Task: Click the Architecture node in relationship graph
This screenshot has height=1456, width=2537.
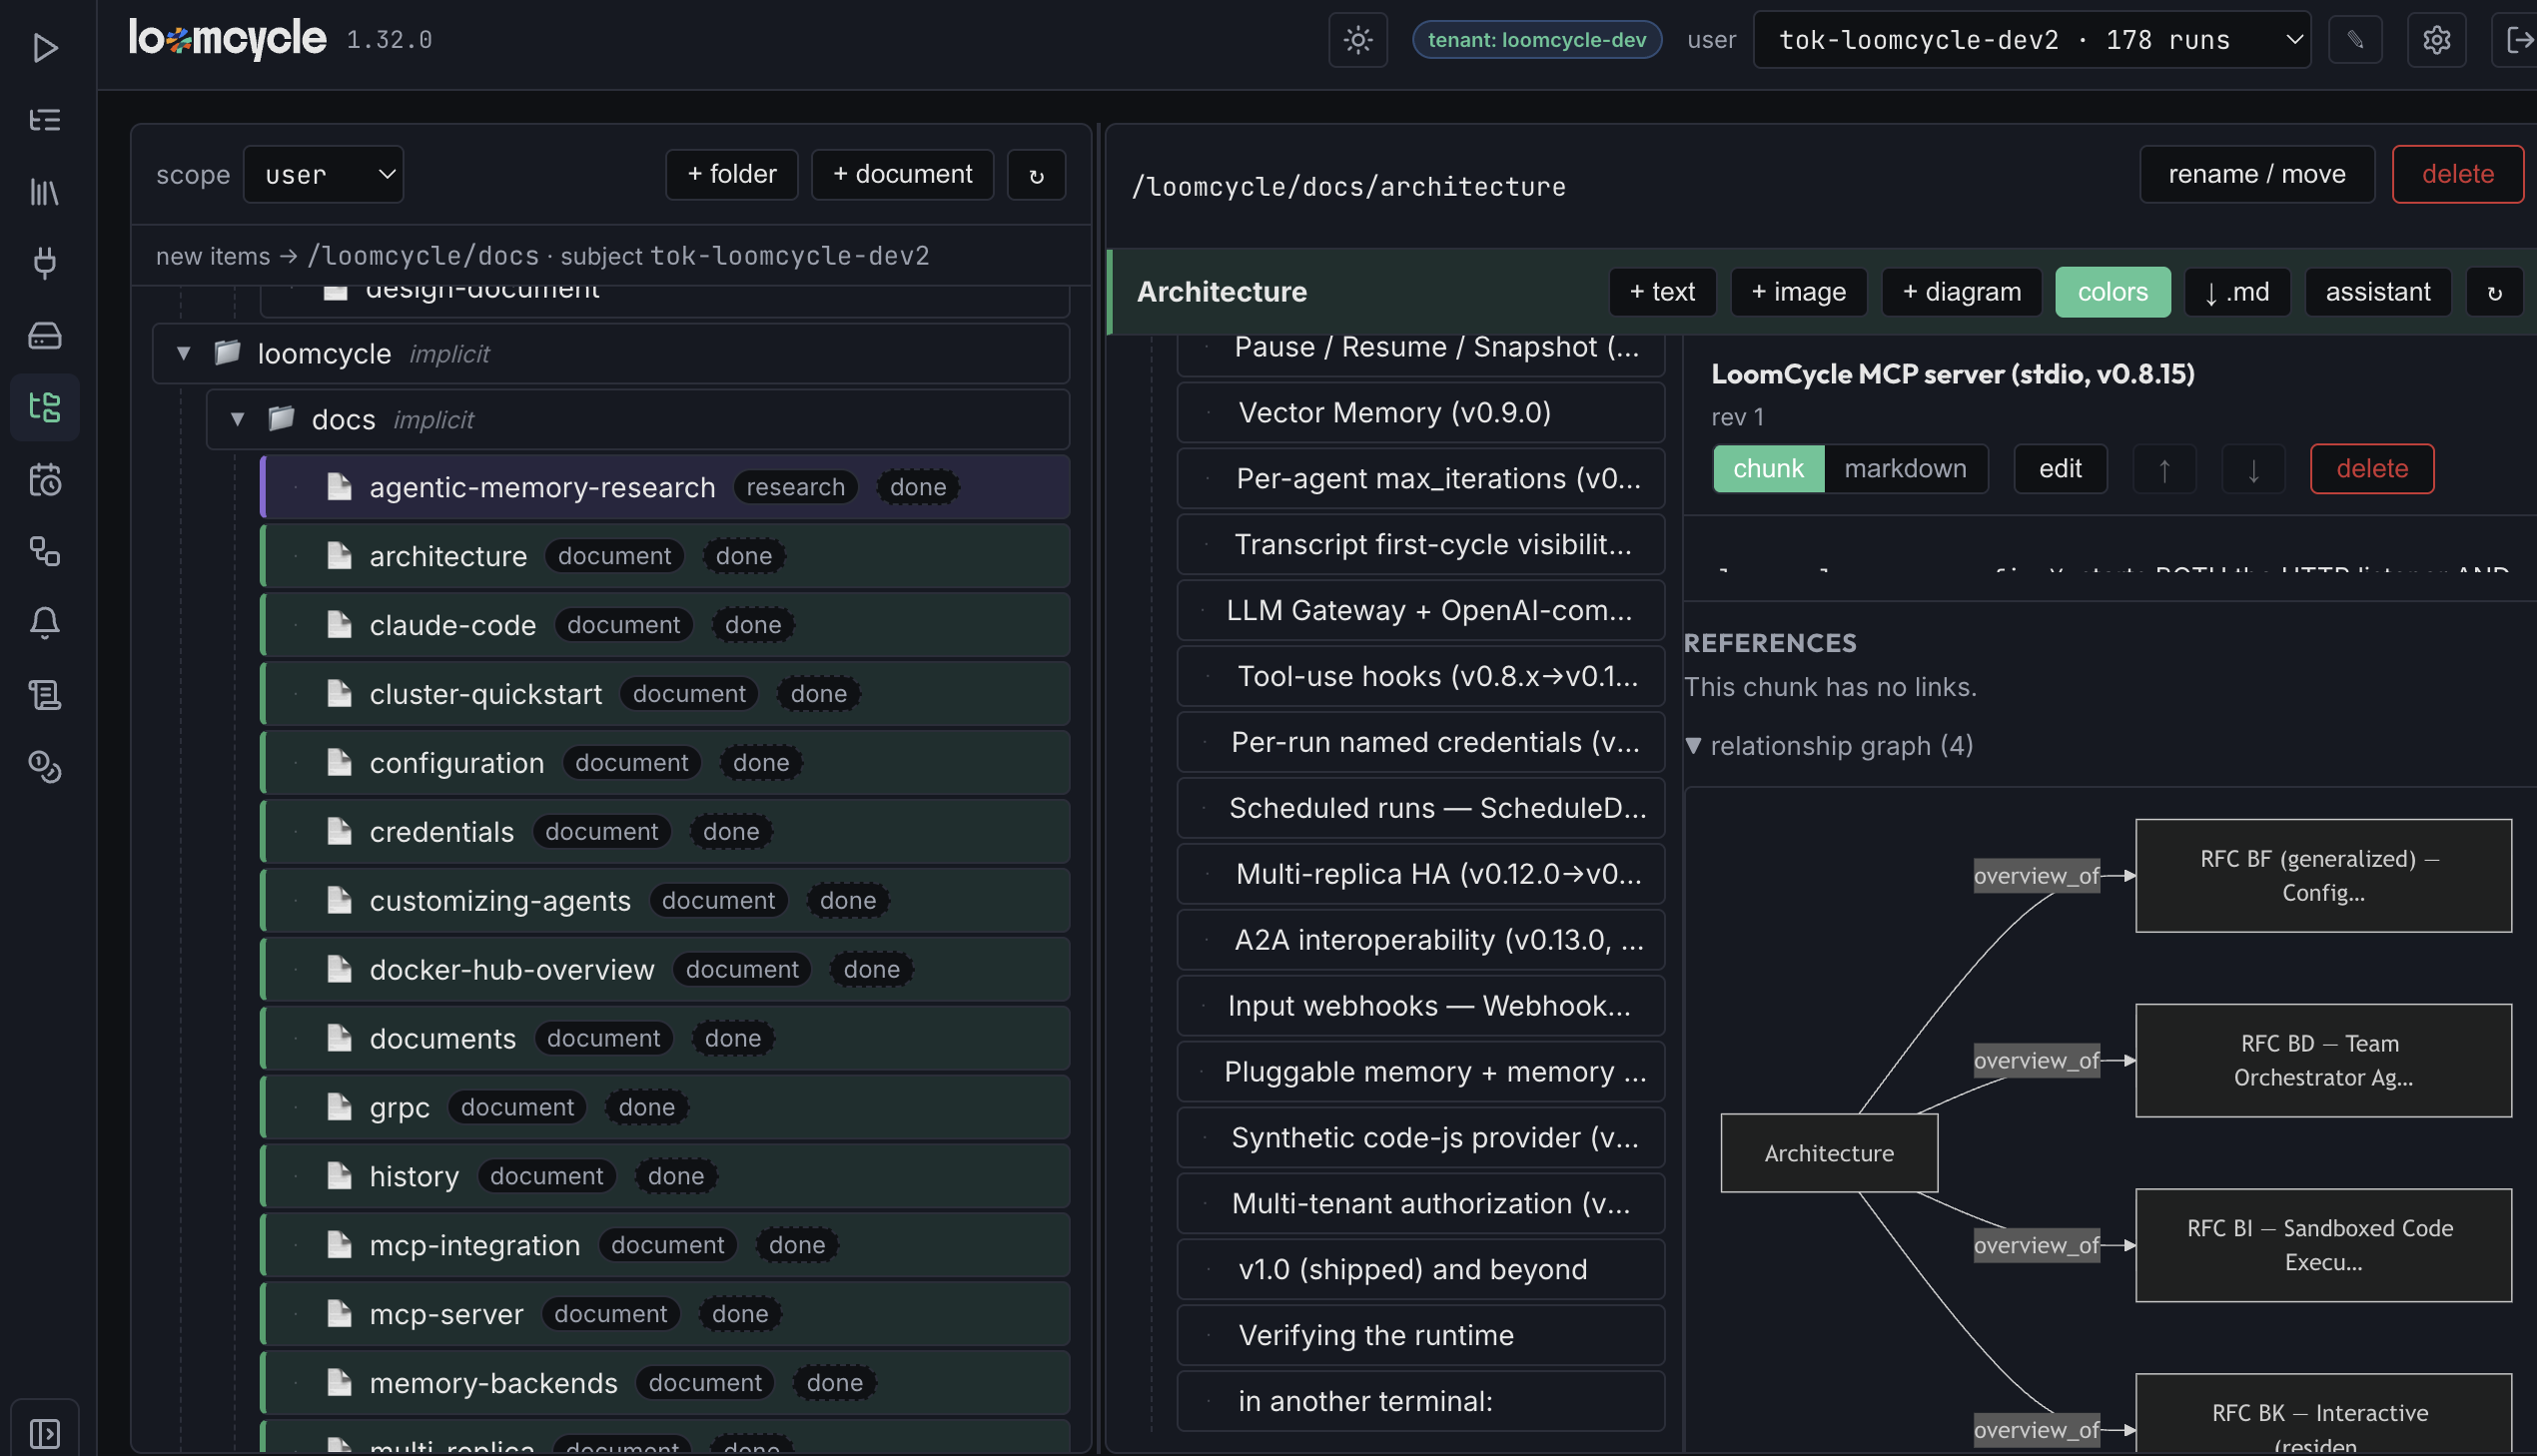Action: click(1828, 1153)
